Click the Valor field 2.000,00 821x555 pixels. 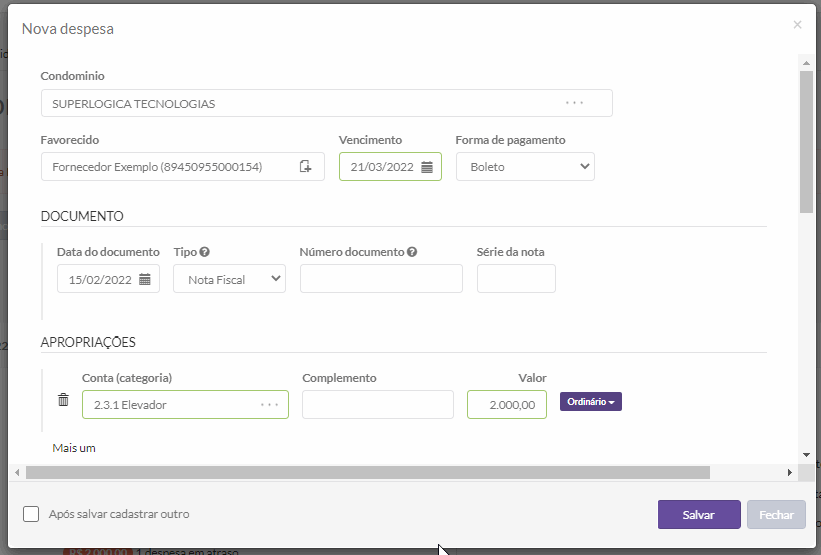(x=507, y=404)
